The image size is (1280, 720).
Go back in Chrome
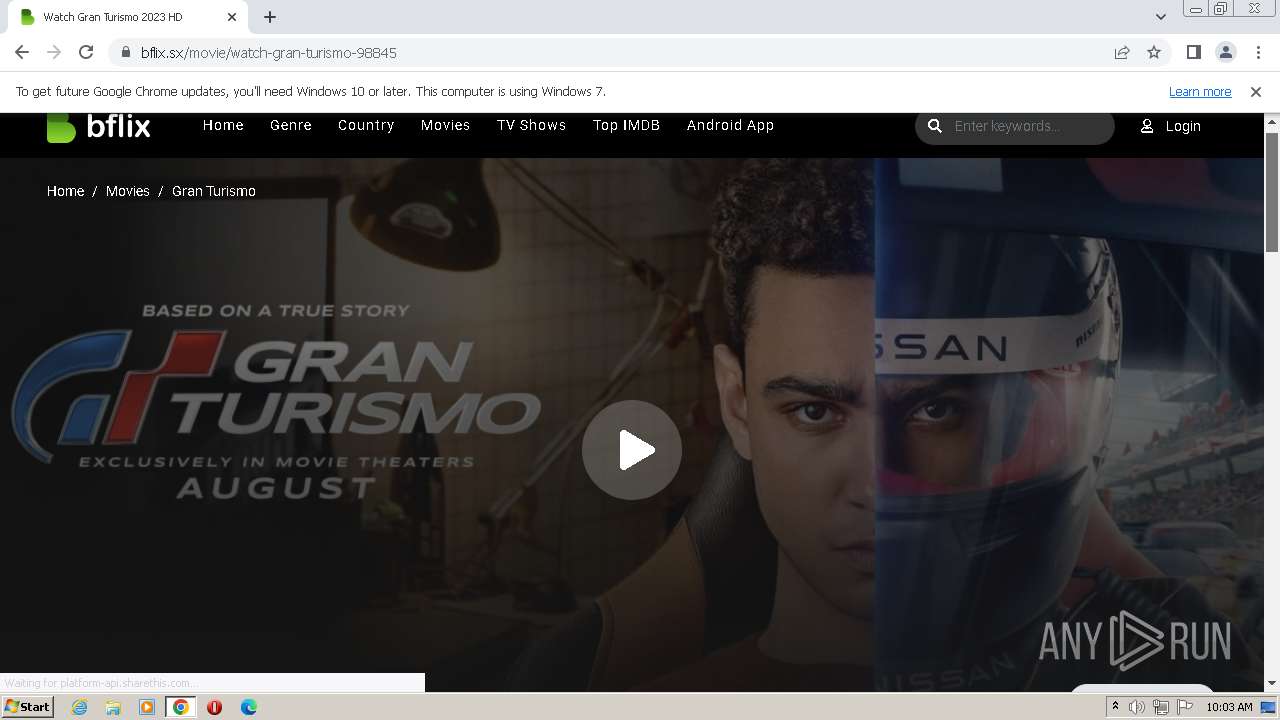pos(22,52)
